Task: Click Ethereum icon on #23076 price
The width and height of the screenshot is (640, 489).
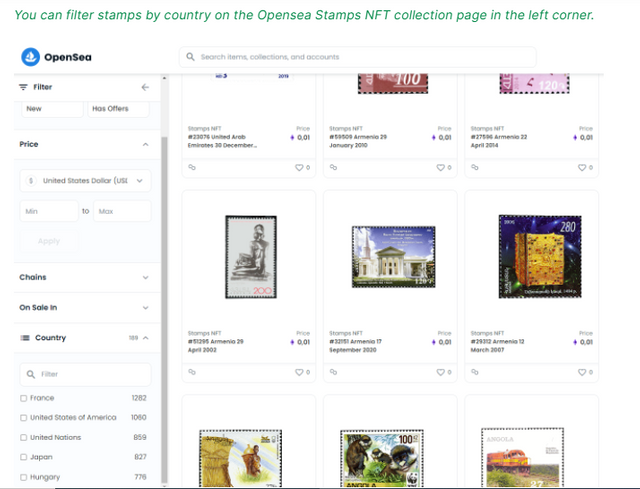Action: [292, 138]
